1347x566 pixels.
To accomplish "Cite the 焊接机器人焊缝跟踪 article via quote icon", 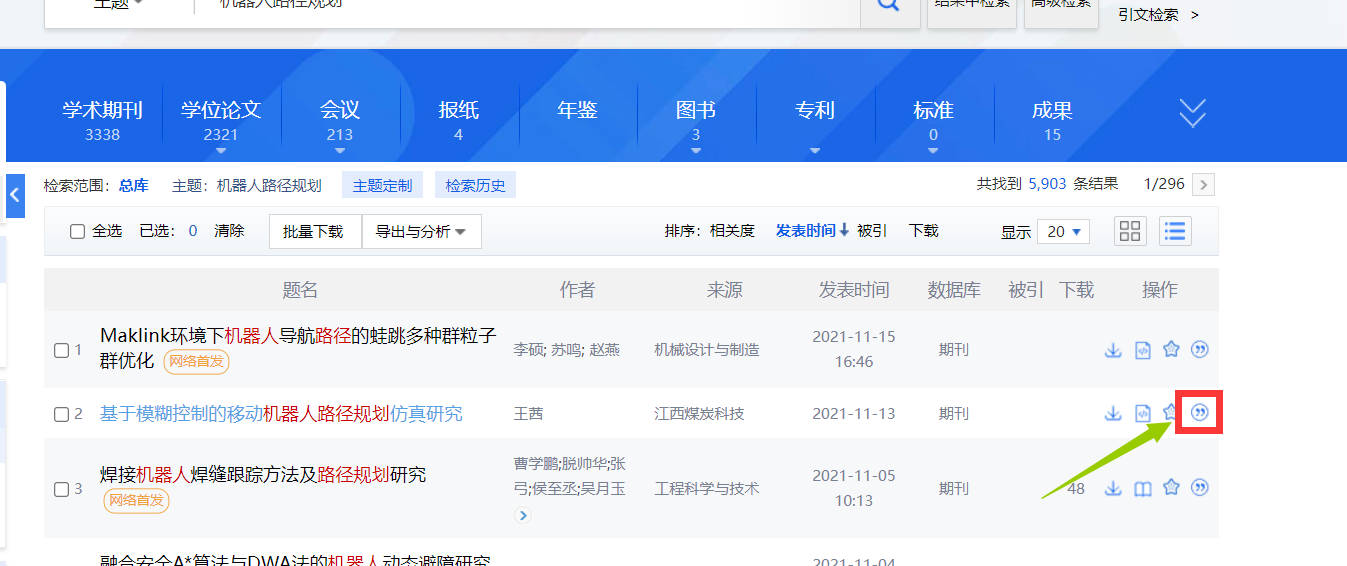I will pyautogui.click(x=1201, y=487).
